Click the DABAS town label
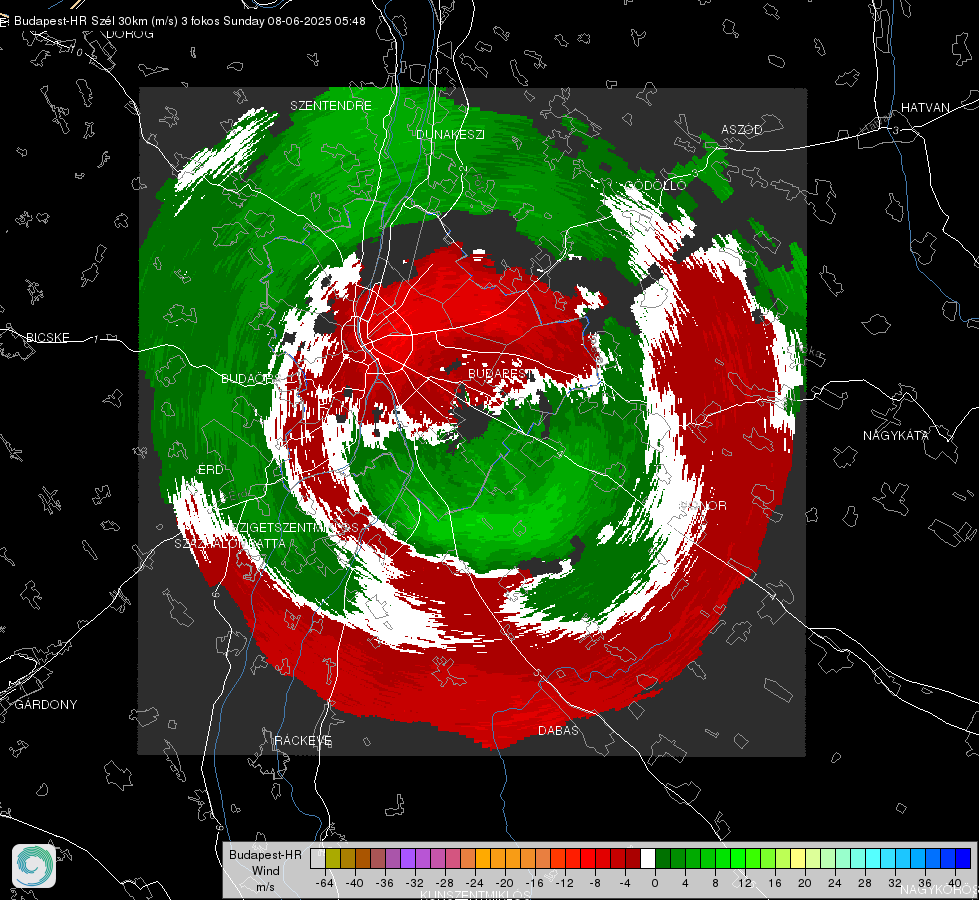Image resolution: width=979 pixels, height=900 pixels. 558,731
